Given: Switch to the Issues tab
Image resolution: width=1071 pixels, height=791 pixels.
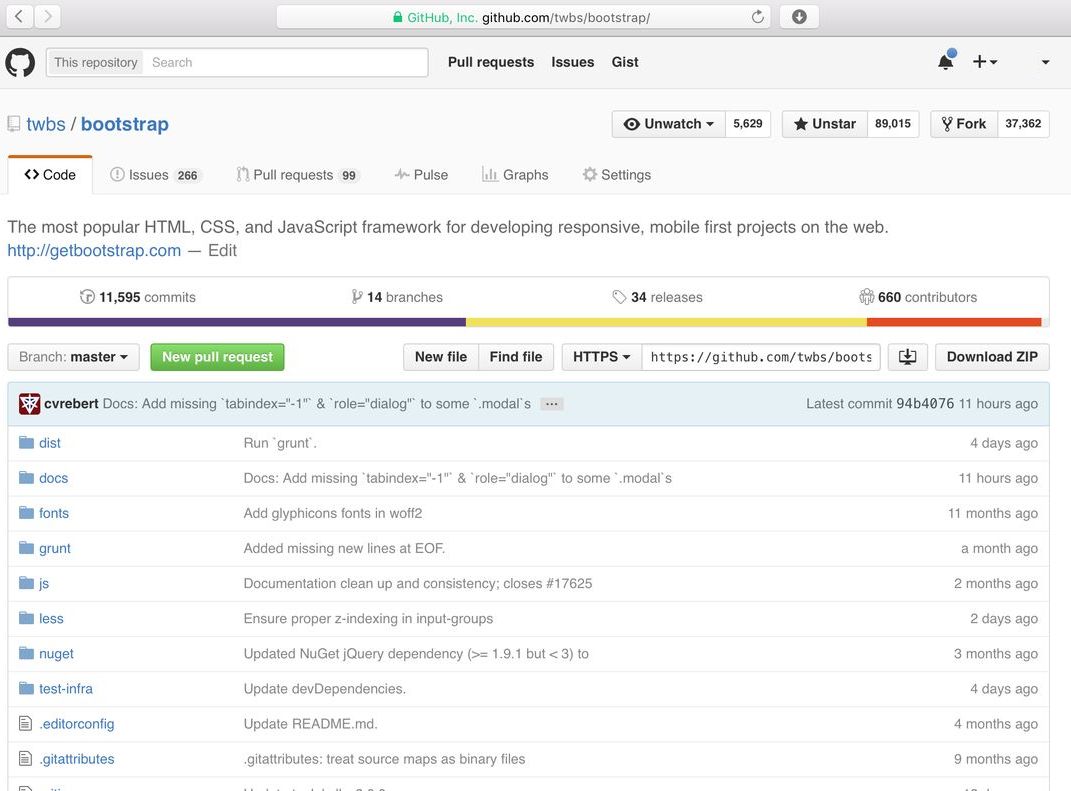Looking at the screenshot, I should [x=155, y=175].
